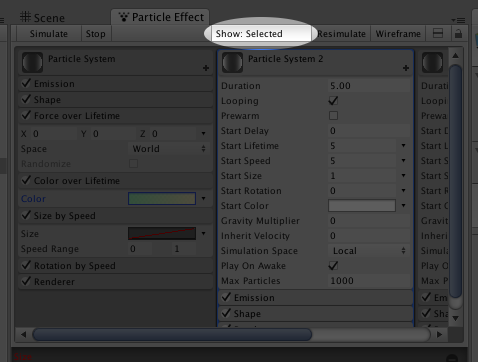Toggle Renderer module checkbox
Screen dimensions: 478x362
coord(26,281)
